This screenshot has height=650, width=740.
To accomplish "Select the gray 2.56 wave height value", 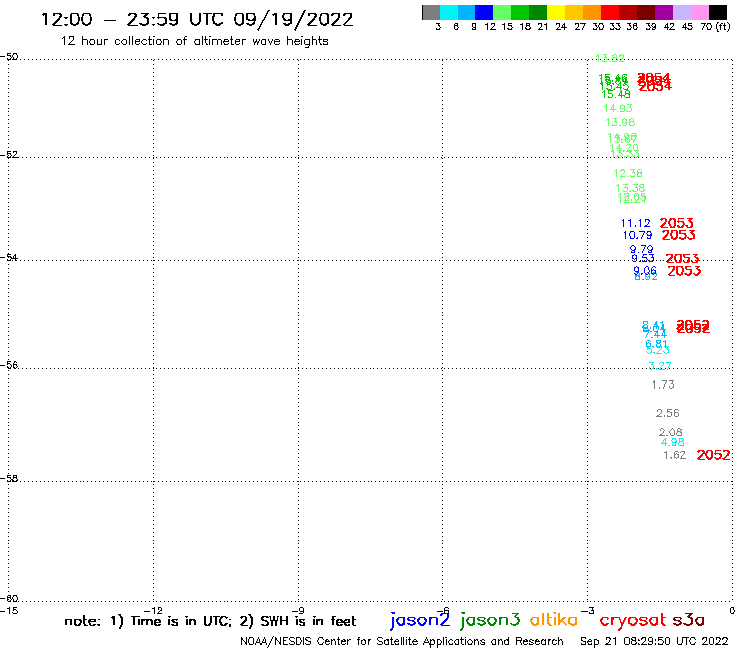I will (x=667, y=413).
